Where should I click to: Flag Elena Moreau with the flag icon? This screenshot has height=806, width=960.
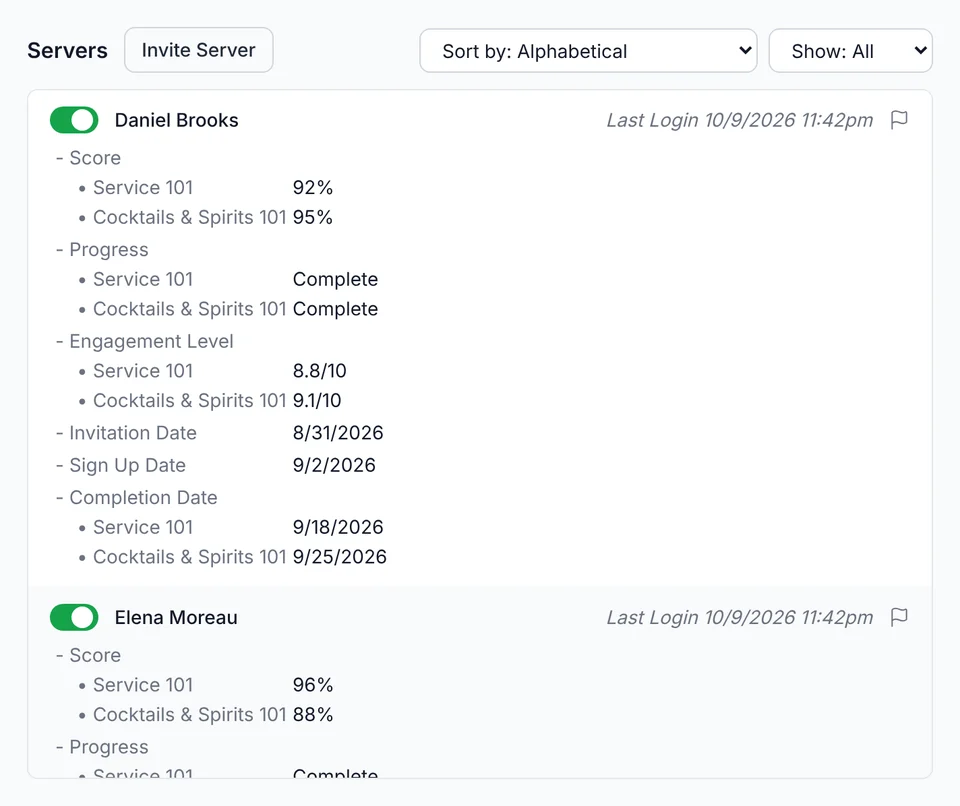click(899, 617)
